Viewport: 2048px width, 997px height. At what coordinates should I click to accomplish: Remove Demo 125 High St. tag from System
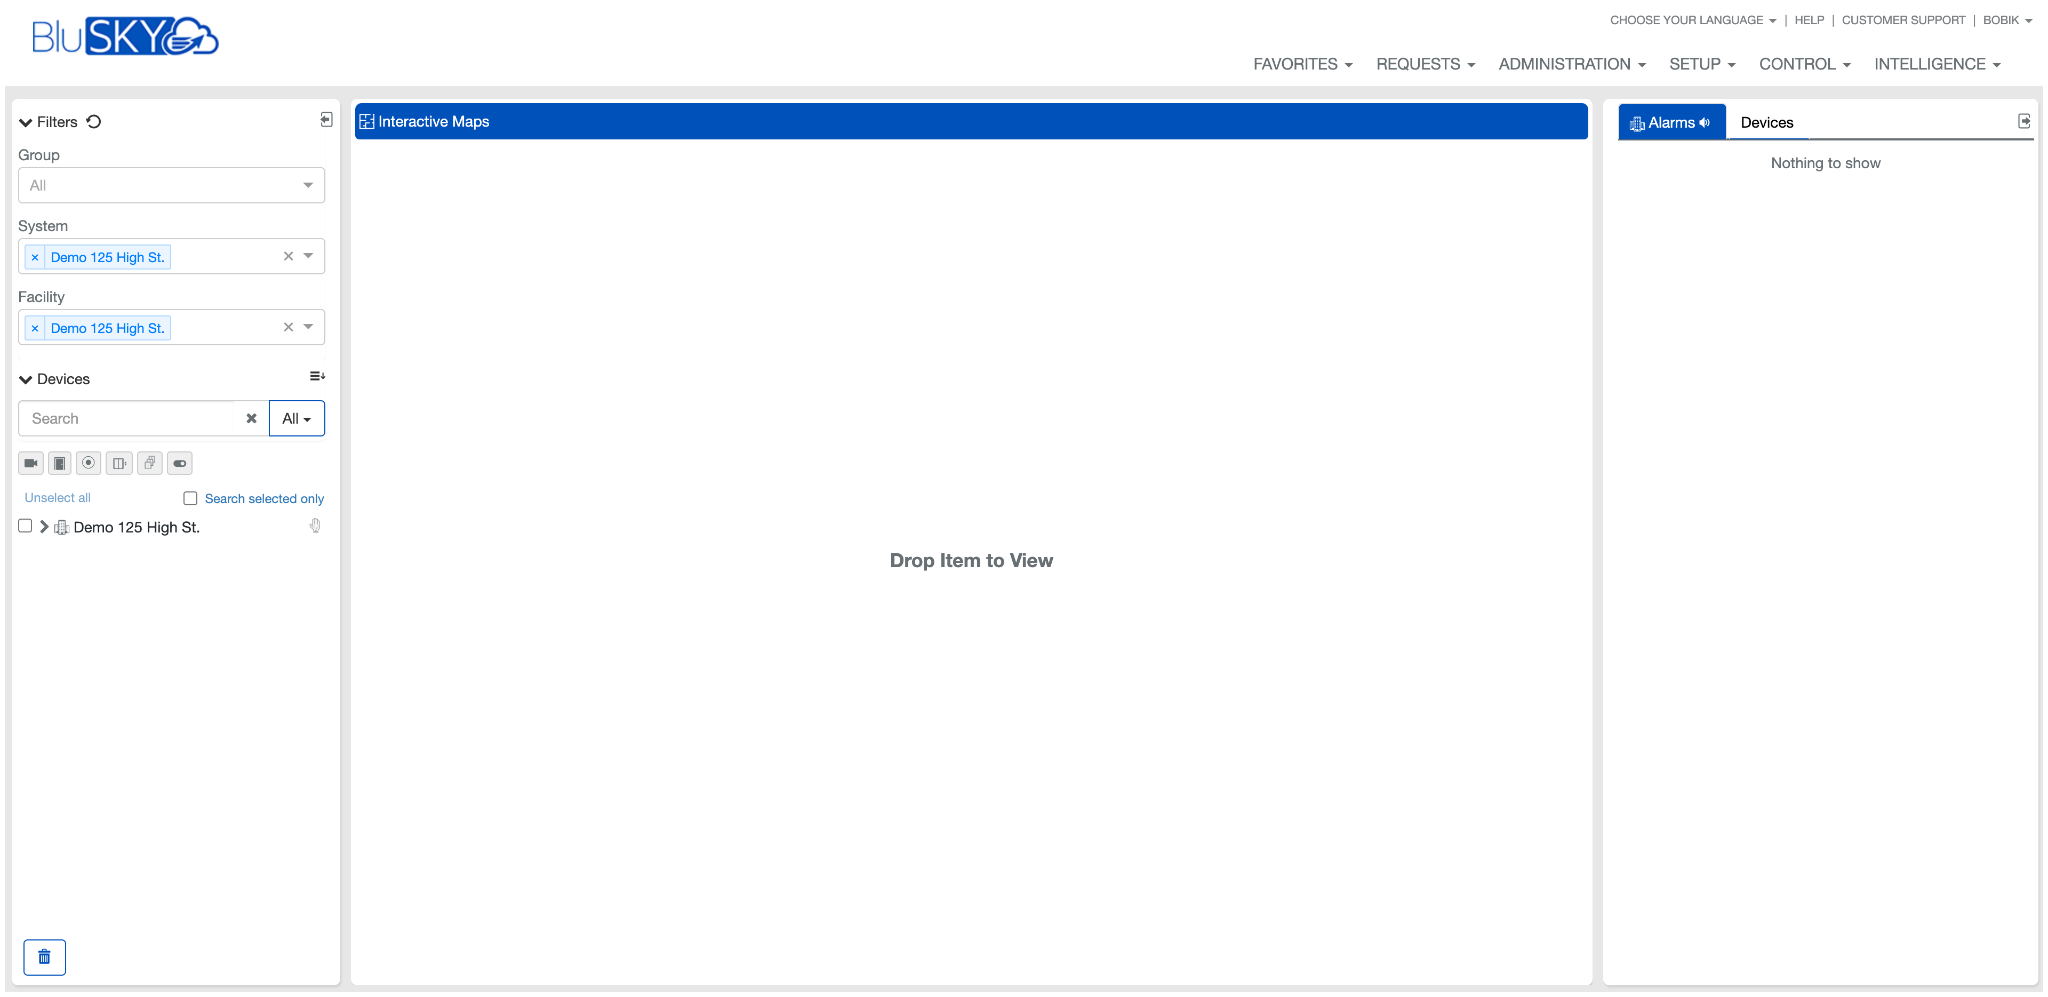35,258
